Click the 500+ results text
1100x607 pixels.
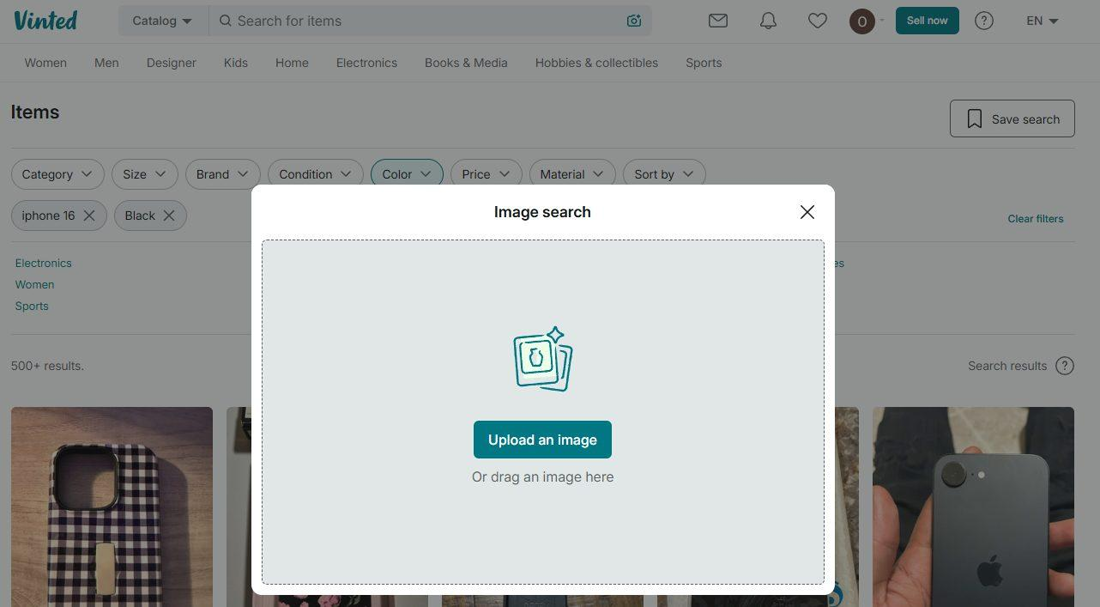coord(47,366)
